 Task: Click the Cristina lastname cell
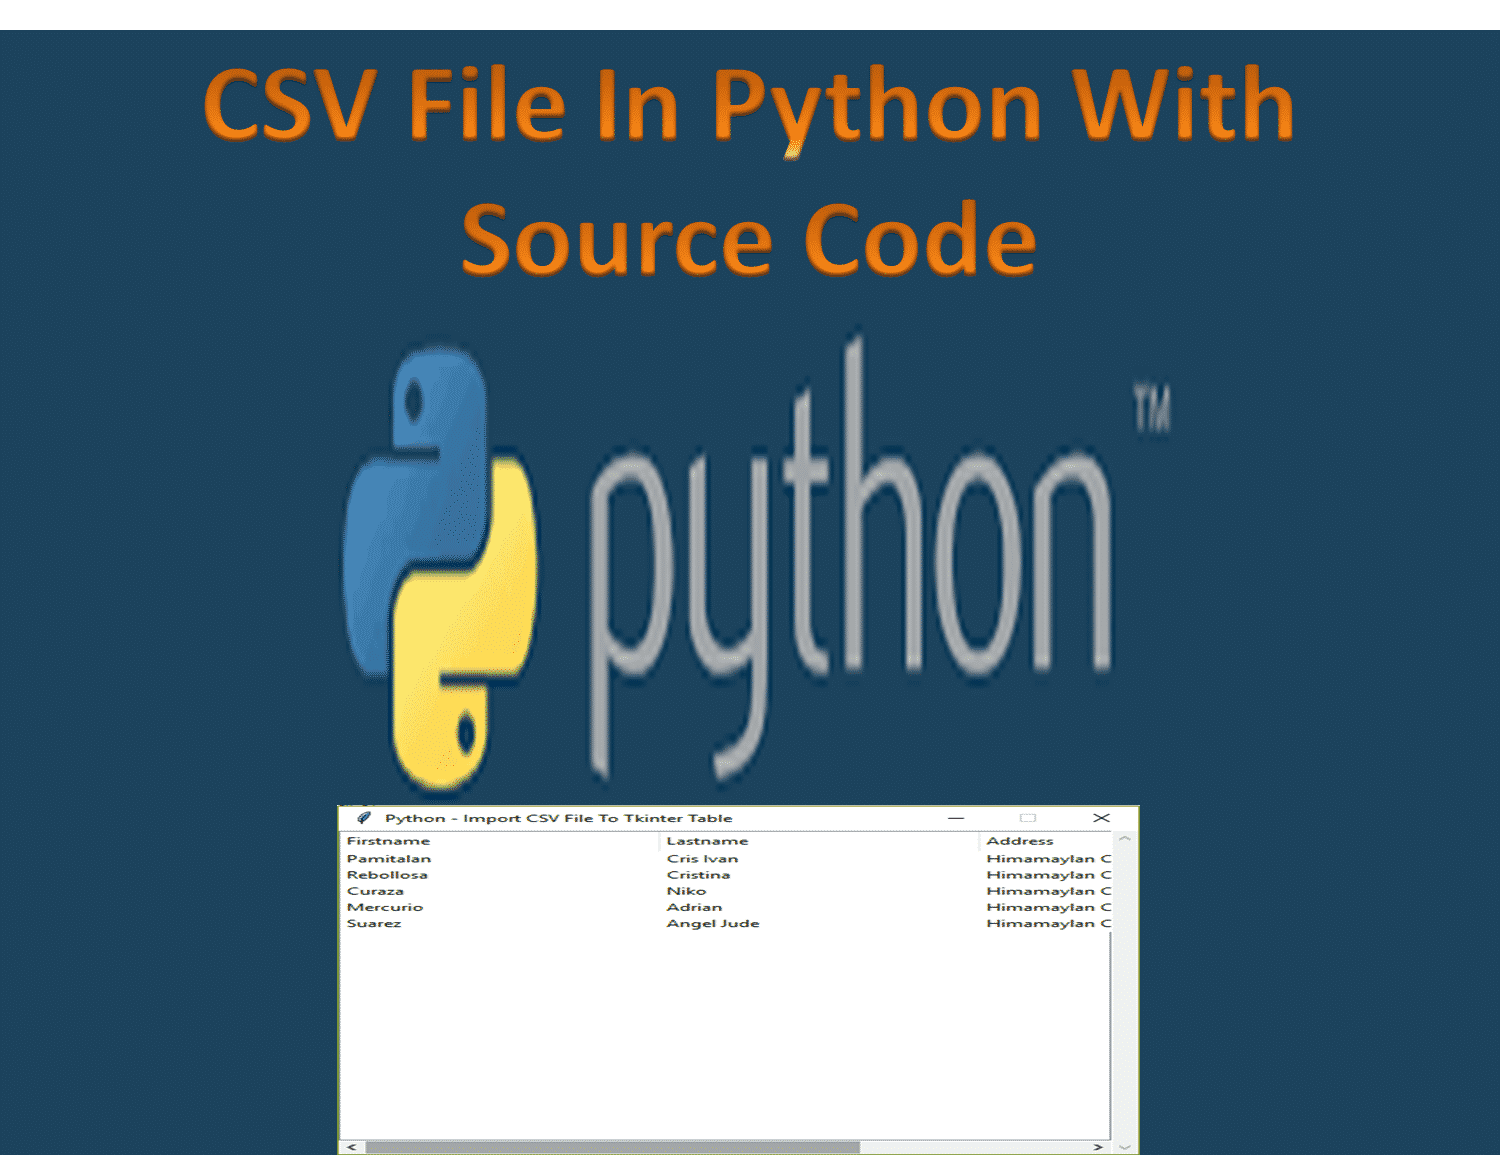pos(699,875)
